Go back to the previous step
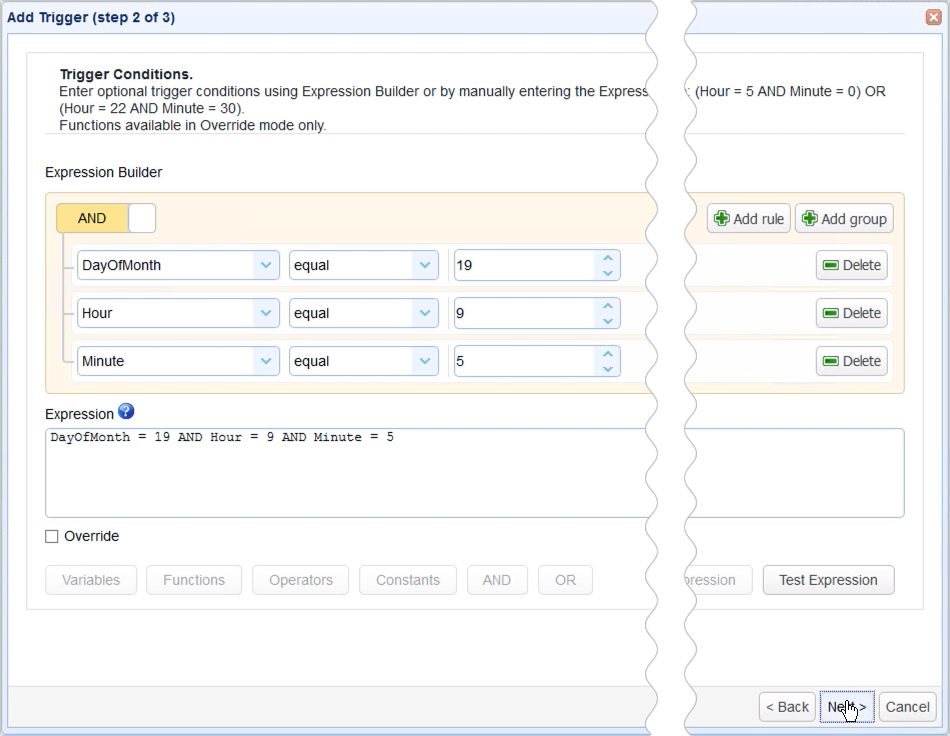 coord(787,707)
